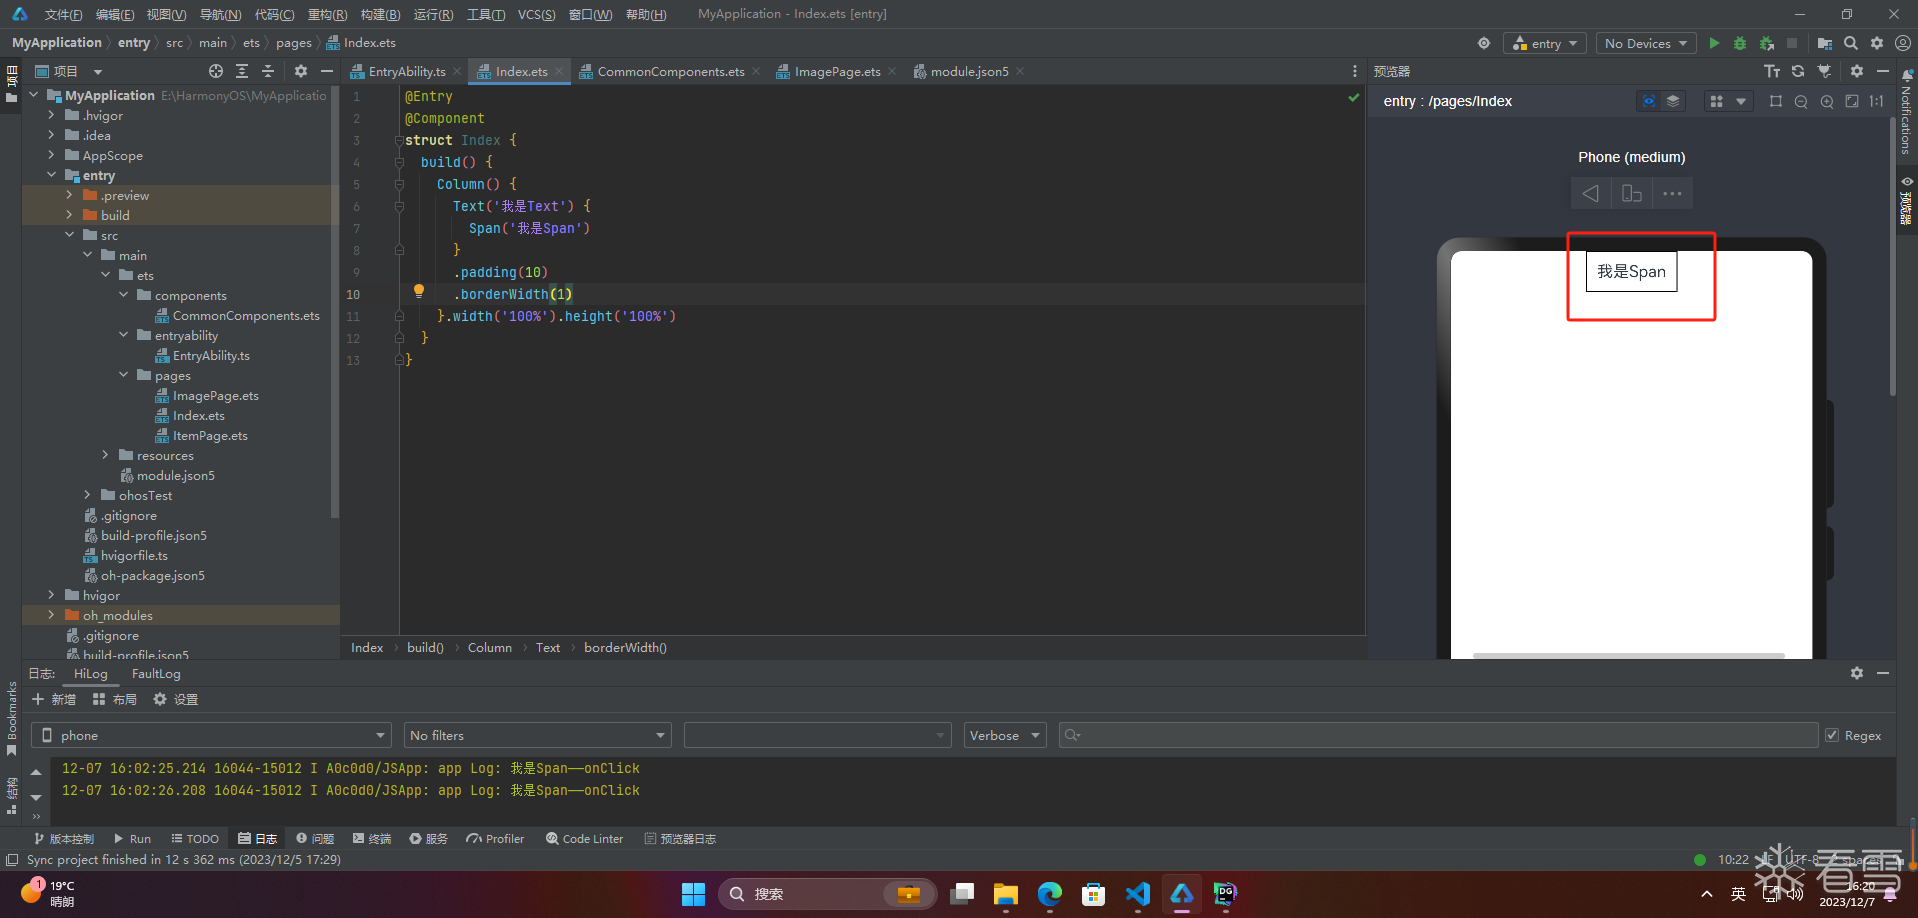Expand the .hvigor folder
Image resolution: width=1918 pixels, height=918 pixels.
click(51, 115)
